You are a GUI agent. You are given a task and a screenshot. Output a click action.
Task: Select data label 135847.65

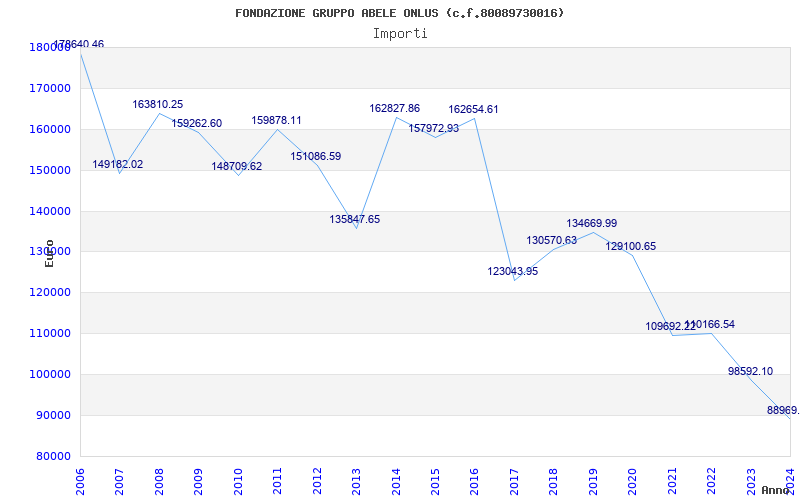355,219
